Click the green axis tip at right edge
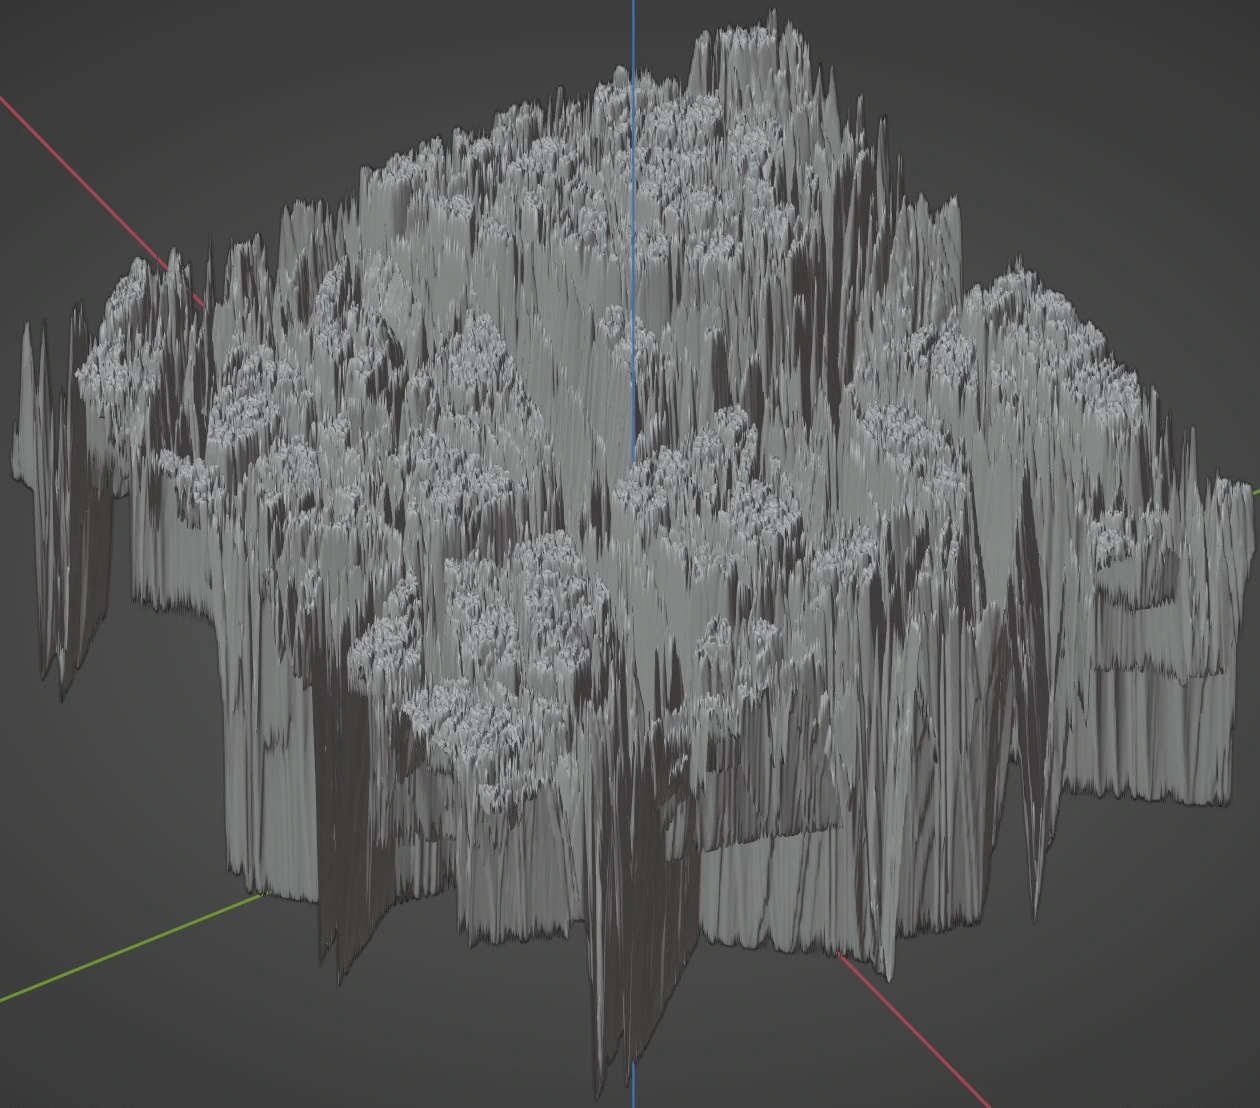The image size is (1260, 1108). [1255, 491]
